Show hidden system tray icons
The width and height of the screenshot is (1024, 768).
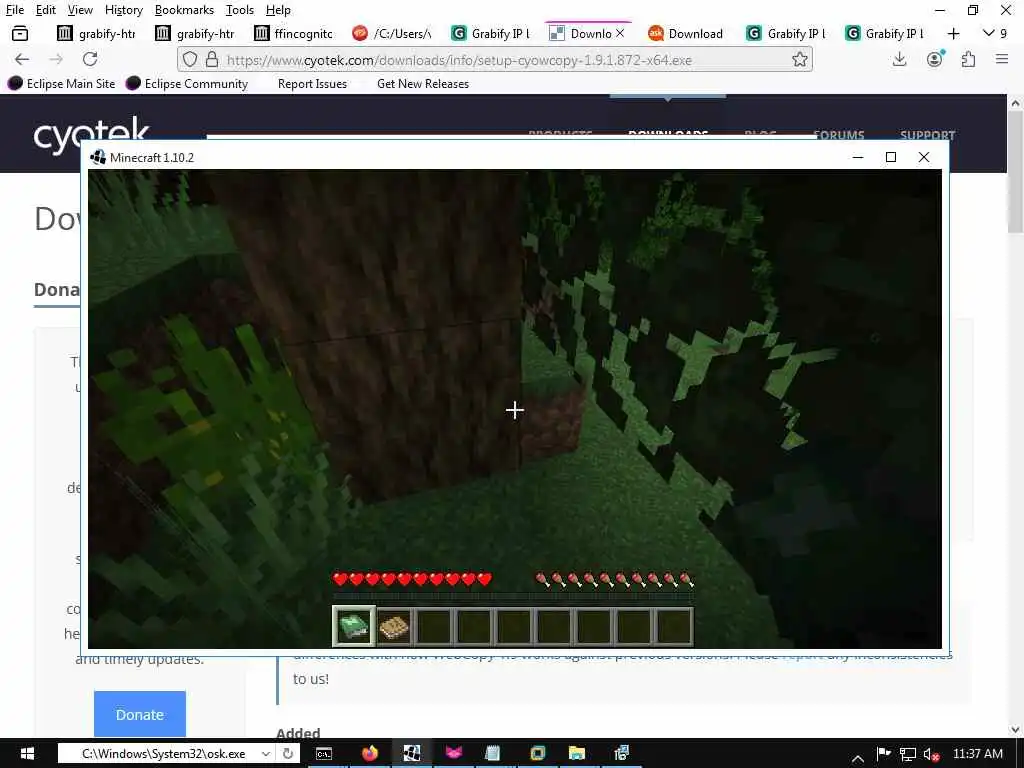click(857, 756)
